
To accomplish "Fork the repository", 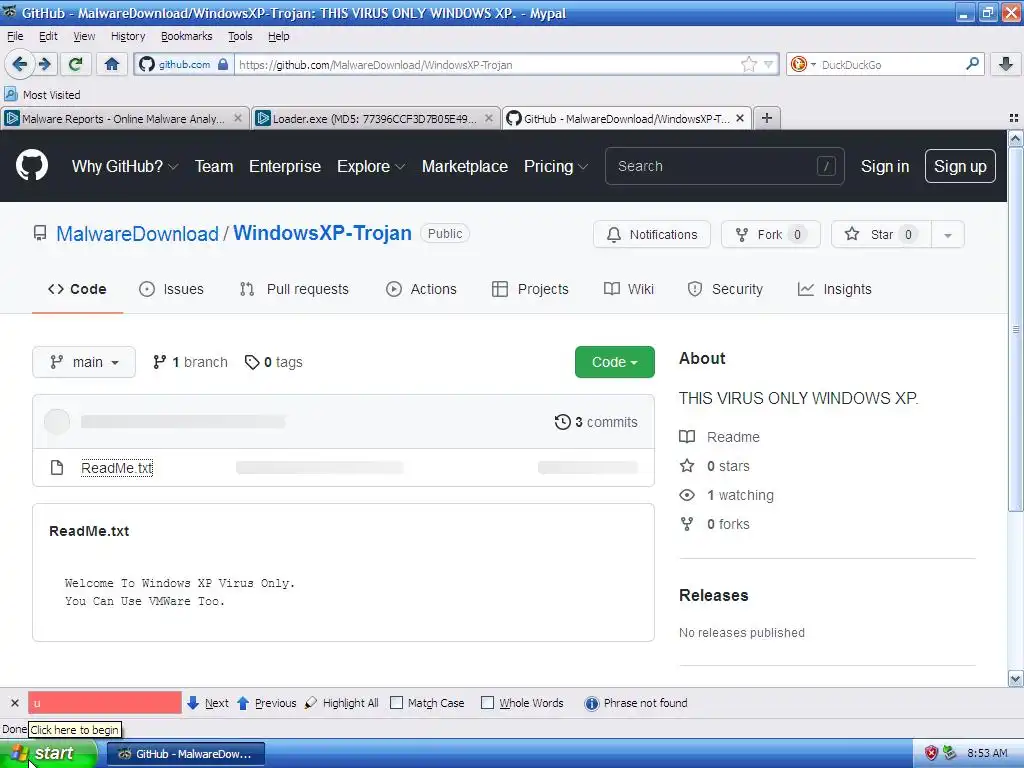I will (x=771, y=234).
